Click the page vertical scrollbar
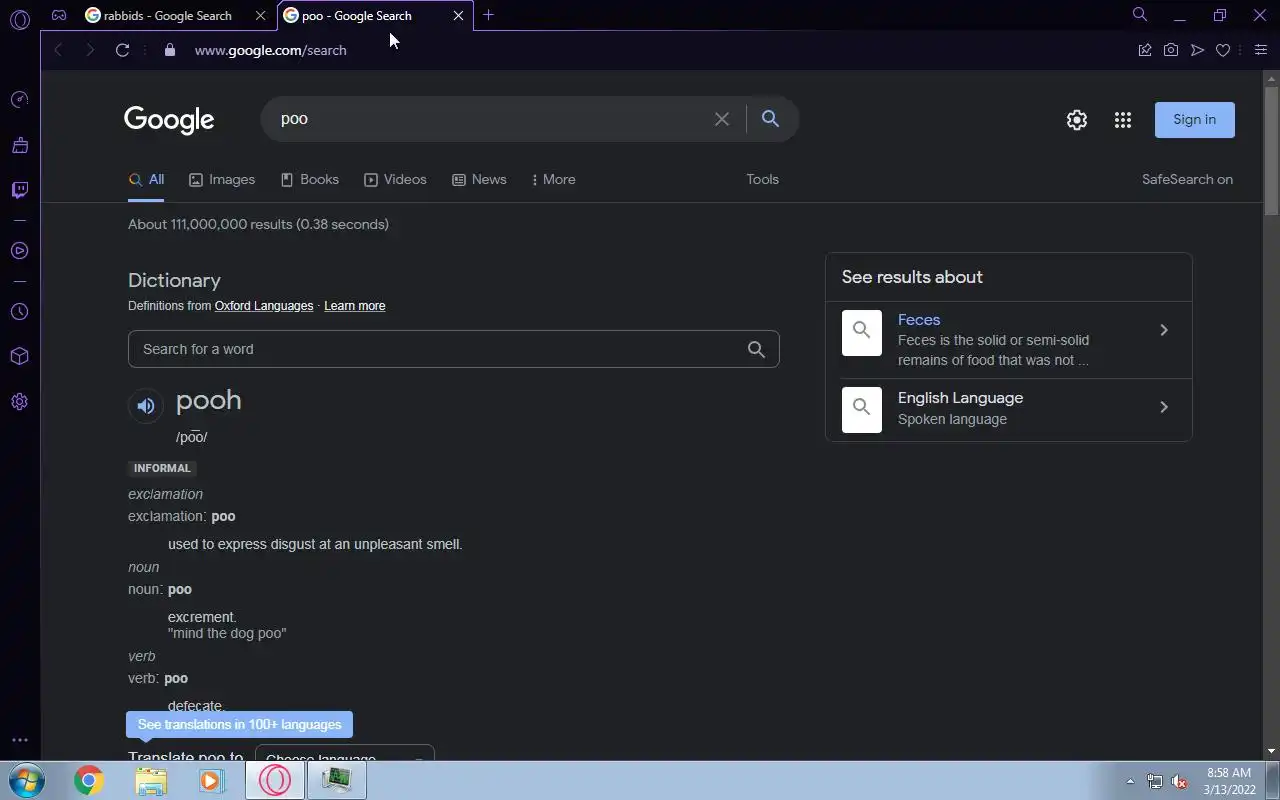Screen dimensions: 1280x800 (1271, 150)
